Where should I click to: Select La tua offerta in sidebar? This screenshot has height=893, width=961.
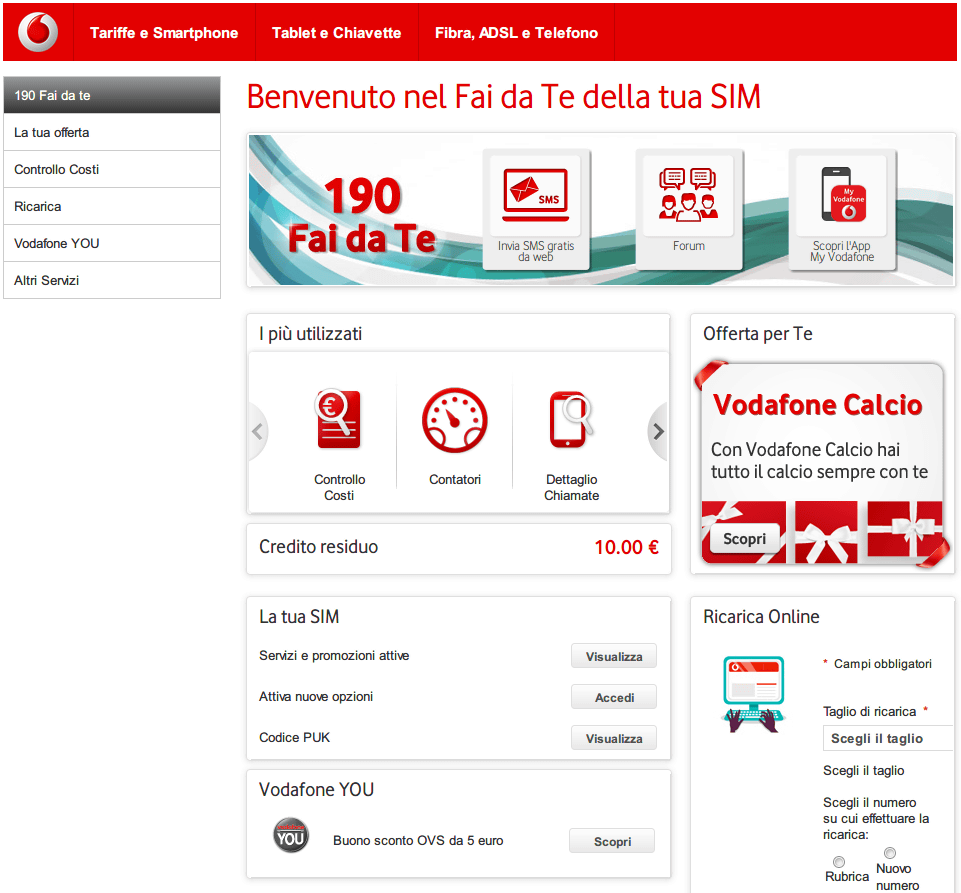click(x=112, y=132)
